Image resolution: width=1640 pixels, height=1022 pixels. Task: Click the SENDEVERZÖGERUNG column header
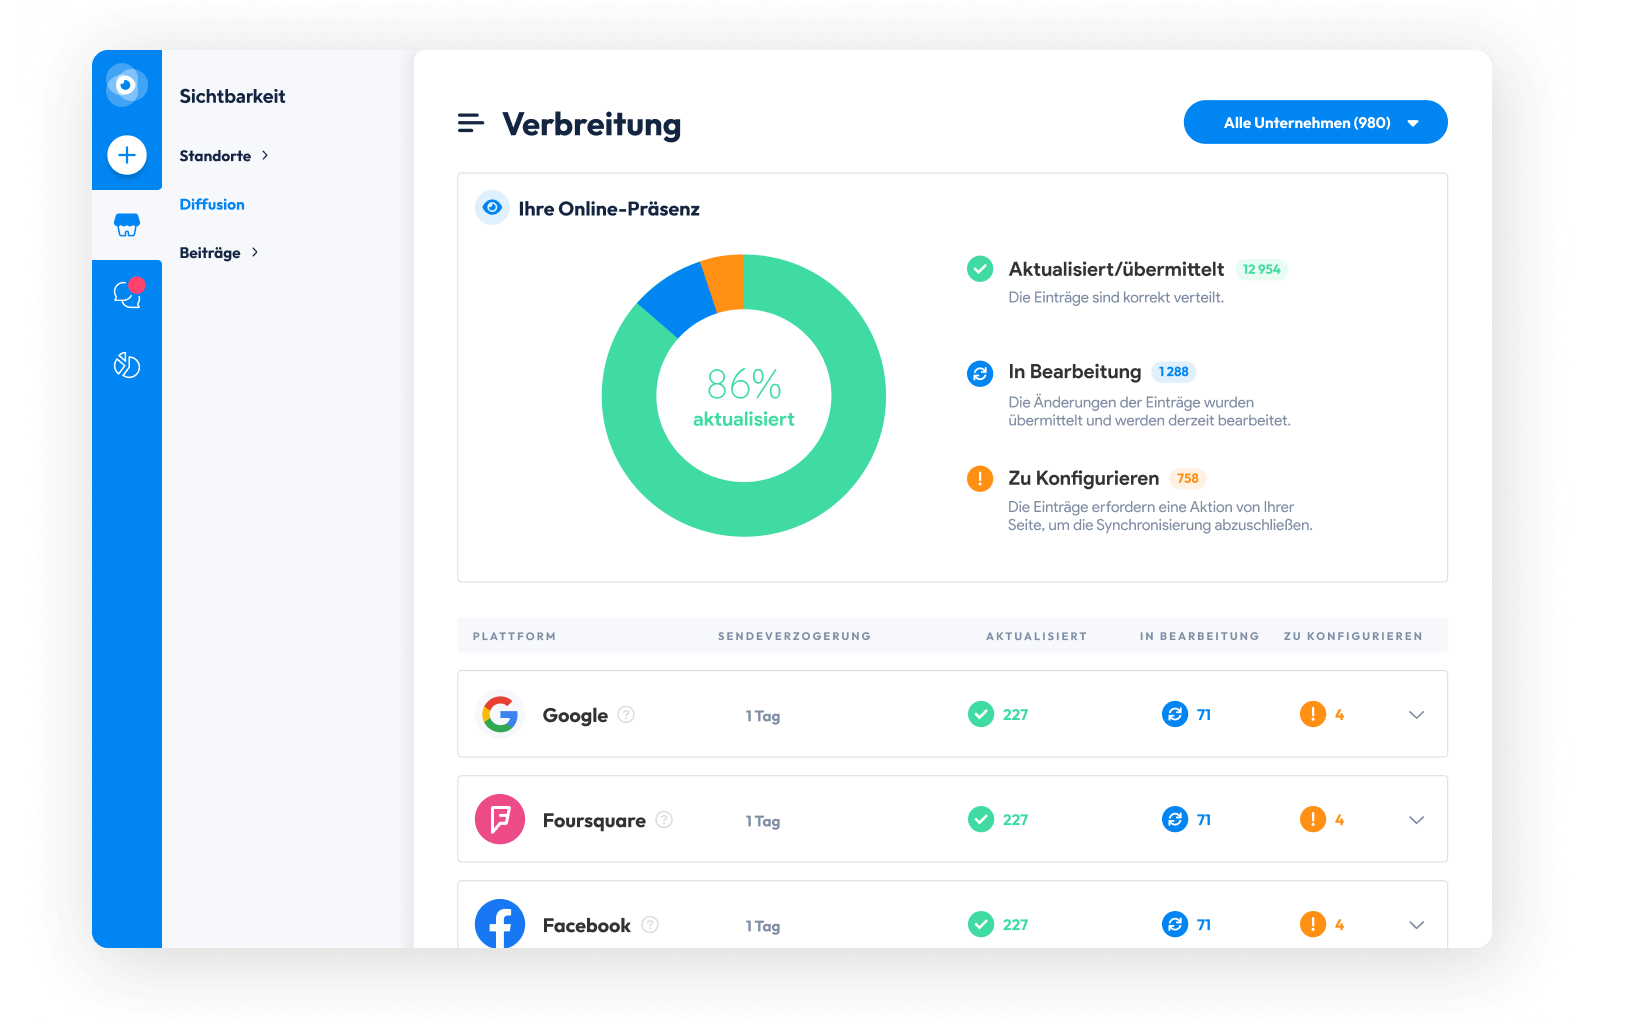[794, 636]
